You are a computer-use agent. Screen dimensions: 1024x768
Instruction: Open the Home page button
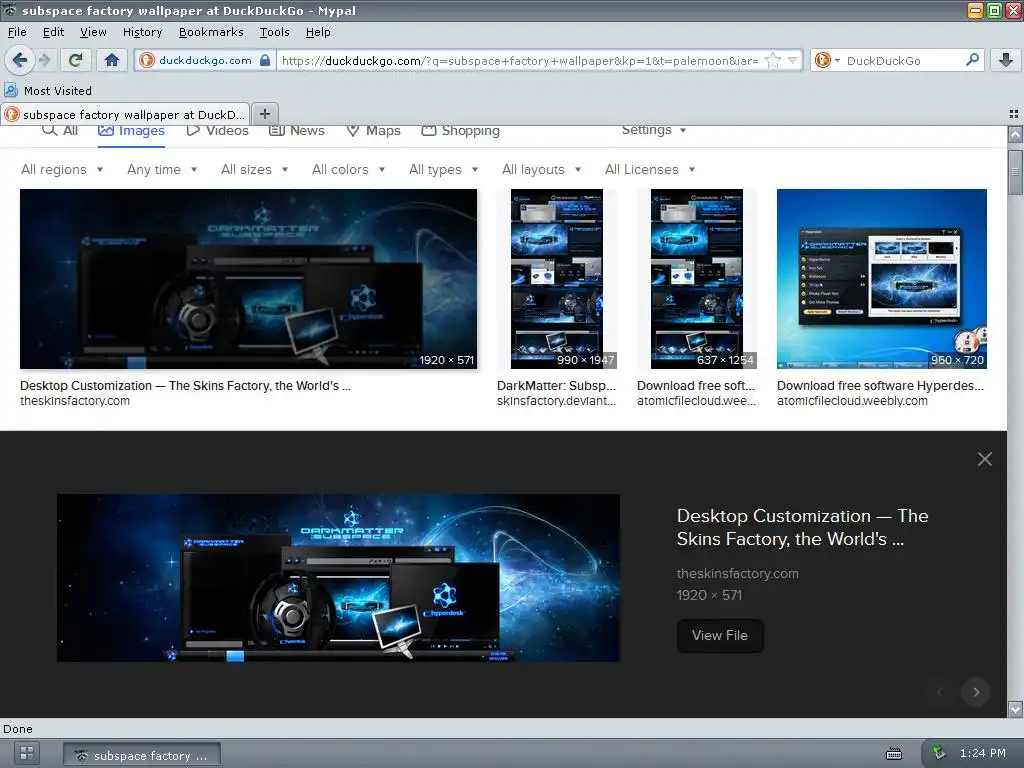click(112, 60)
